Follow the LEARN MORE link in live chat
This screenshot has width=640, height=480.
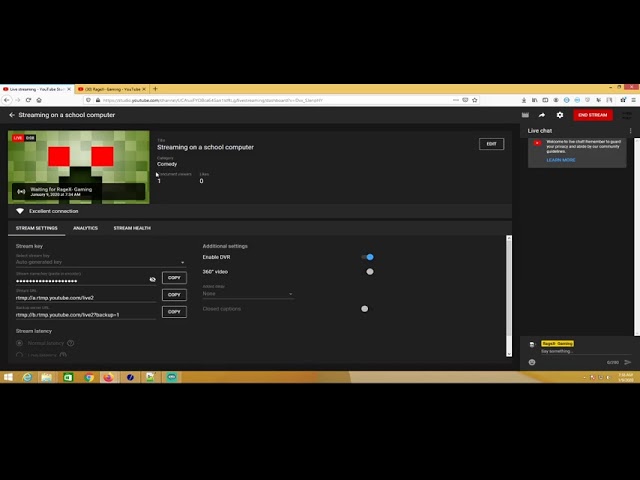tap(560, 160)
